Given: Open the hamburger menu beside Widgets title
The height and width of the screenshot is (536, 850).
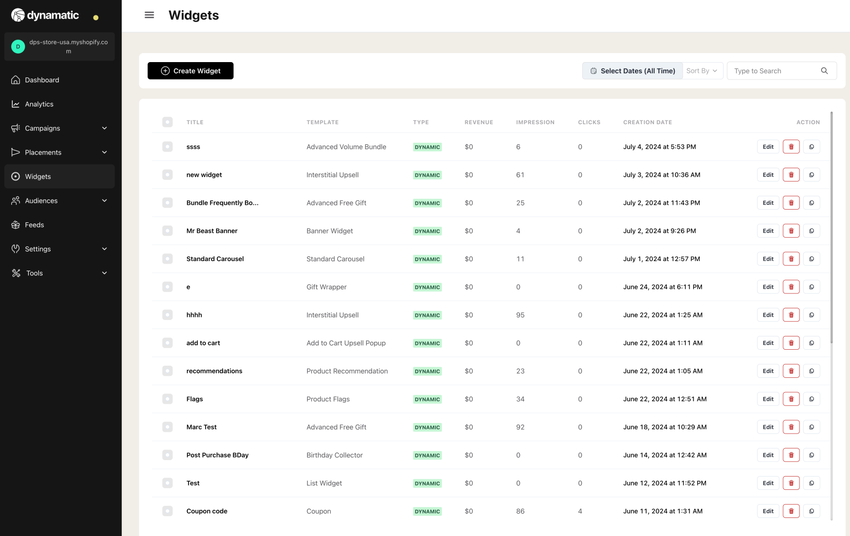Looking at the screenshot, I should (149, 15).
